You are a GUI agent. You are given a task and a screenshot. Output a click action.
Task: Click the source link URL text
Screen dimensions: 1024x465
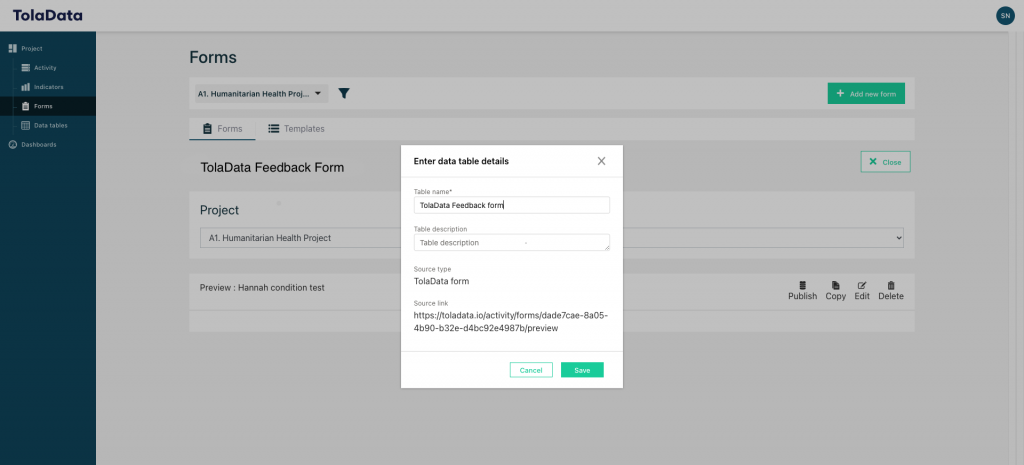[x=511, y=322]
